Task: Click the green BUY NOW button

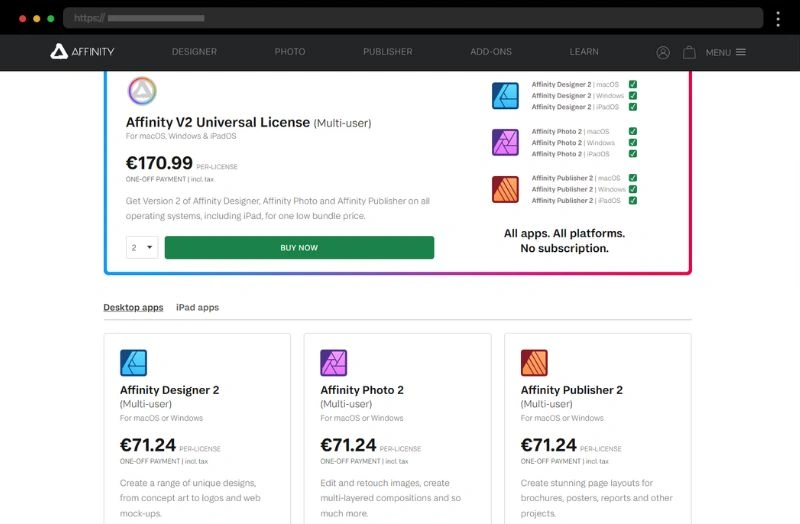Action: [x=299, y=247]
